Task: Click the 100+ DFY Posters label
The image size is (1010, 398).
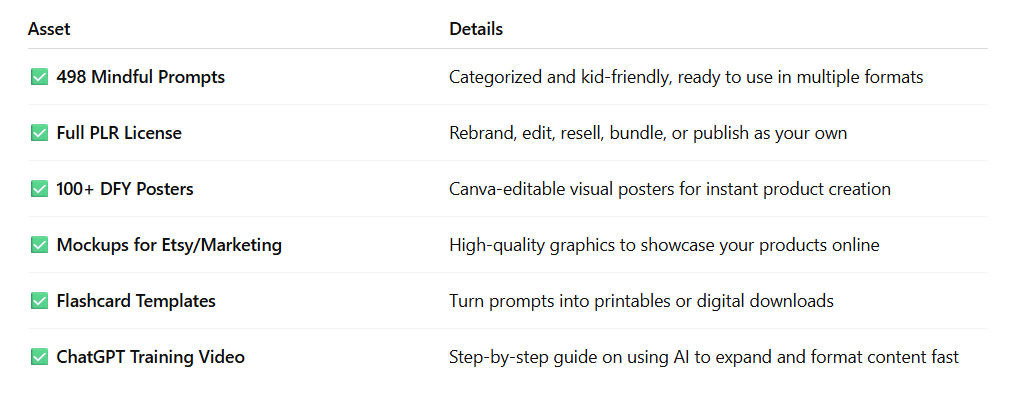Action: click(x=125, y=189)
